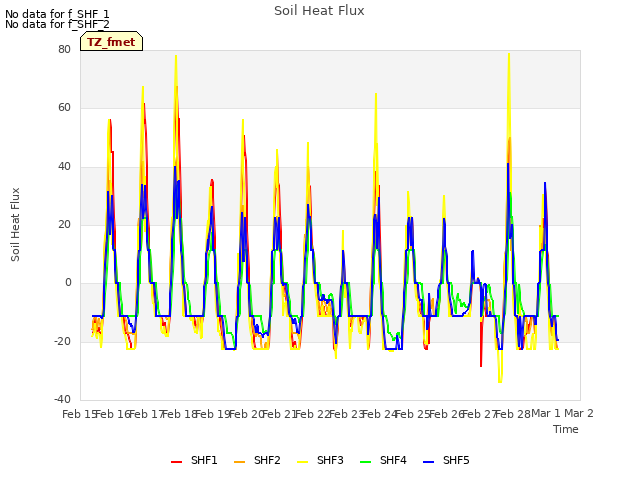Click the y-axis tick label 80
The image size is (640, 480).
pos(64,49)
